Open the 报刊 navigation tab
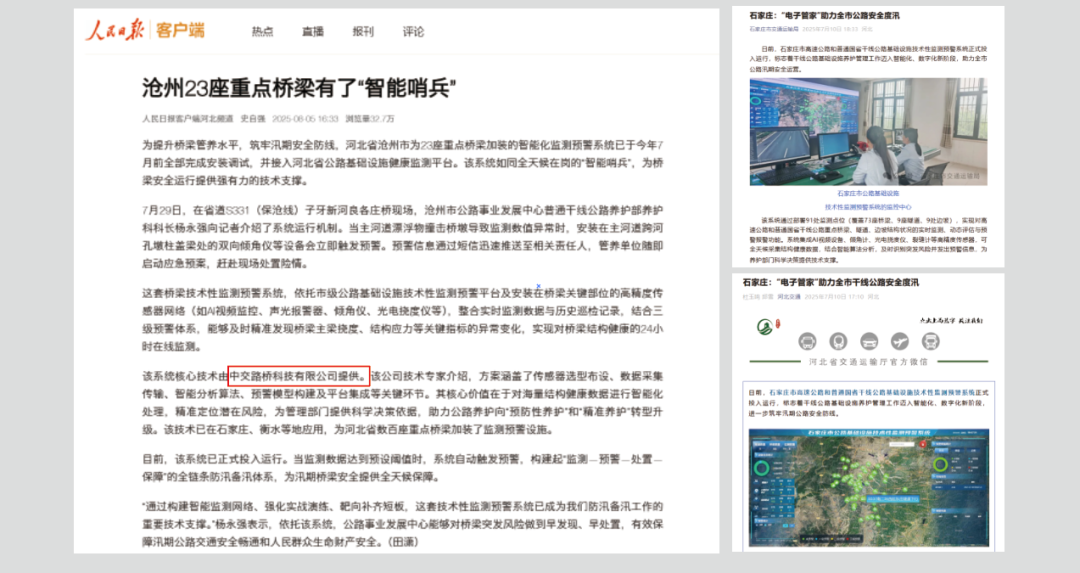The image size is (1080, 573). 363,32
